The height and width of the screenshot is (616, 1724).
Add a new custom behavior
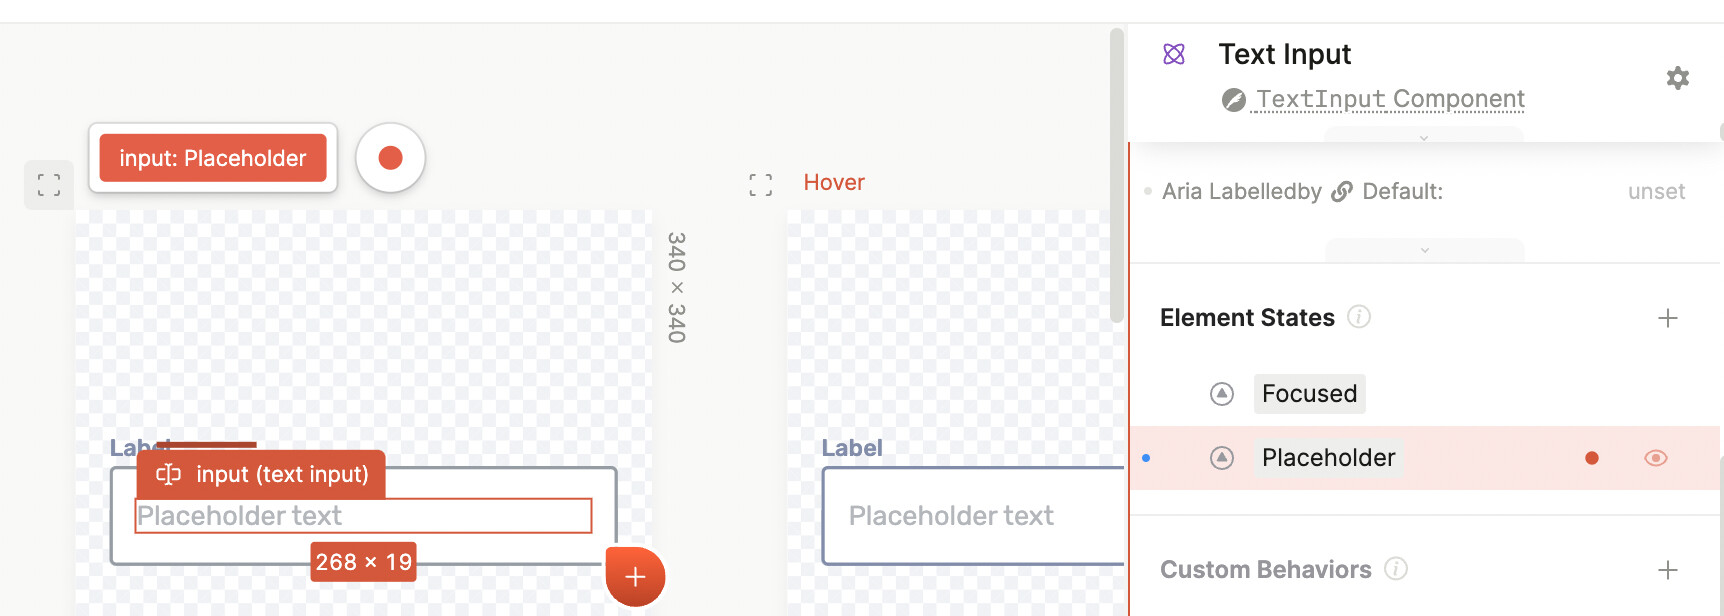[x=1667, y=570]
